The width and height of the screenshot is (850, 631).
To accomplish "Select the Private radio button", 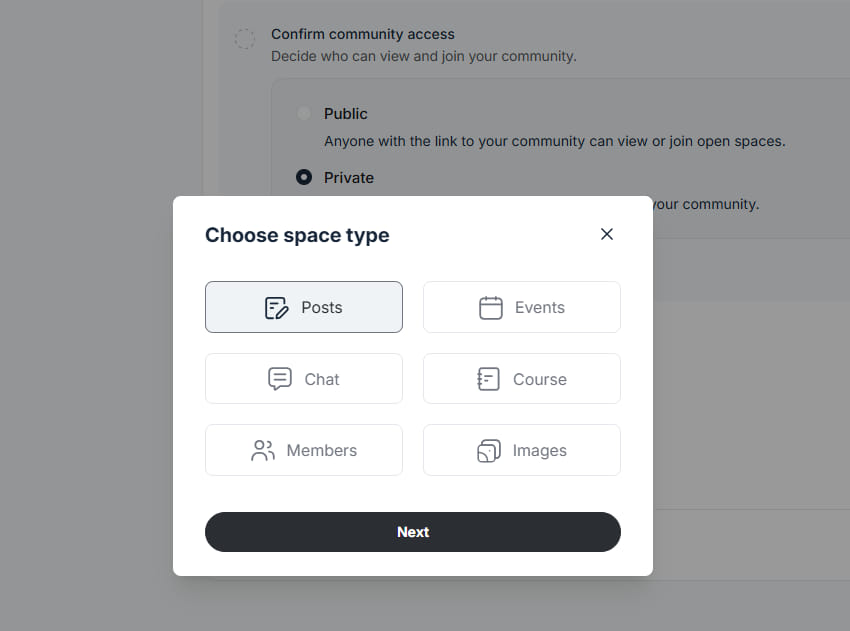I will 304,177.
